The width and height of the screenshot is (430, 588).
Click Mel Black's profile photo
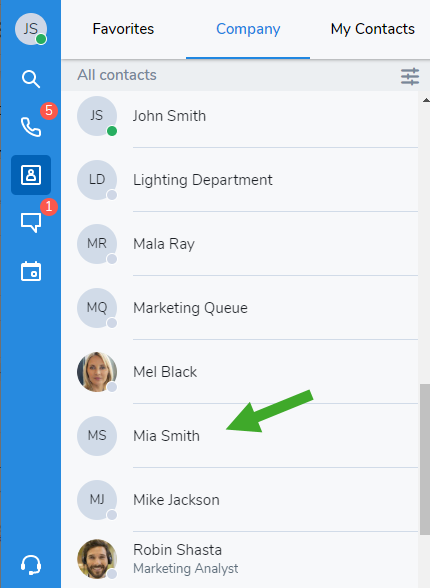[x=97, y=372]
